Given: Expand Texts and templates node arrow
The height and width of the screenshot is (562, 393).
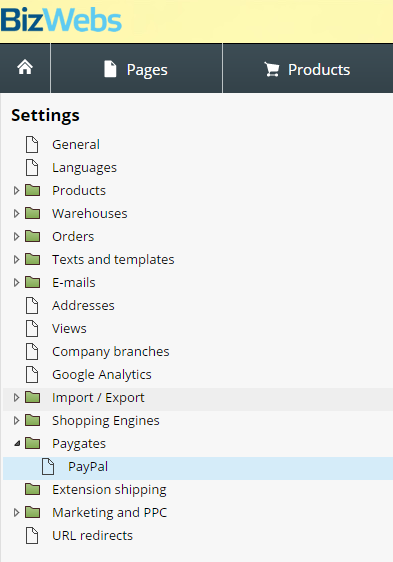Looking at the screenshot, I should tap(16, 259).
